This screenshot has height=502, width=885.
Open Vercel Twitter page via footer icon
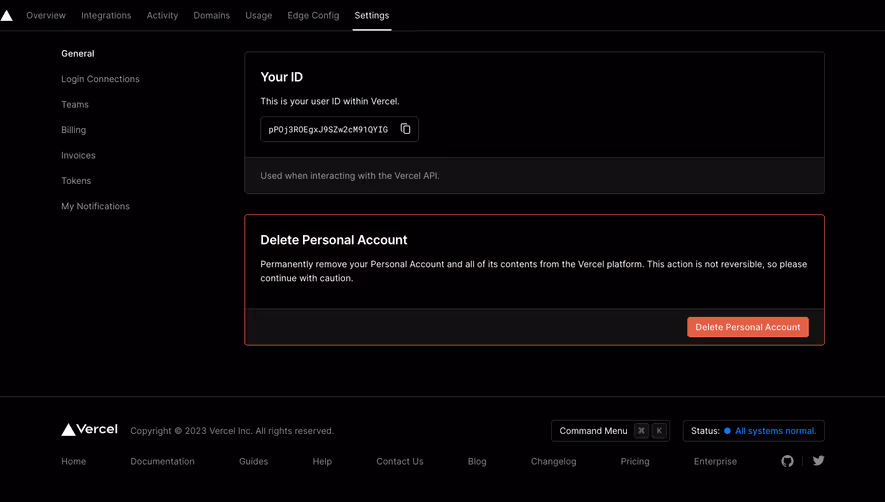pos(818,461)
